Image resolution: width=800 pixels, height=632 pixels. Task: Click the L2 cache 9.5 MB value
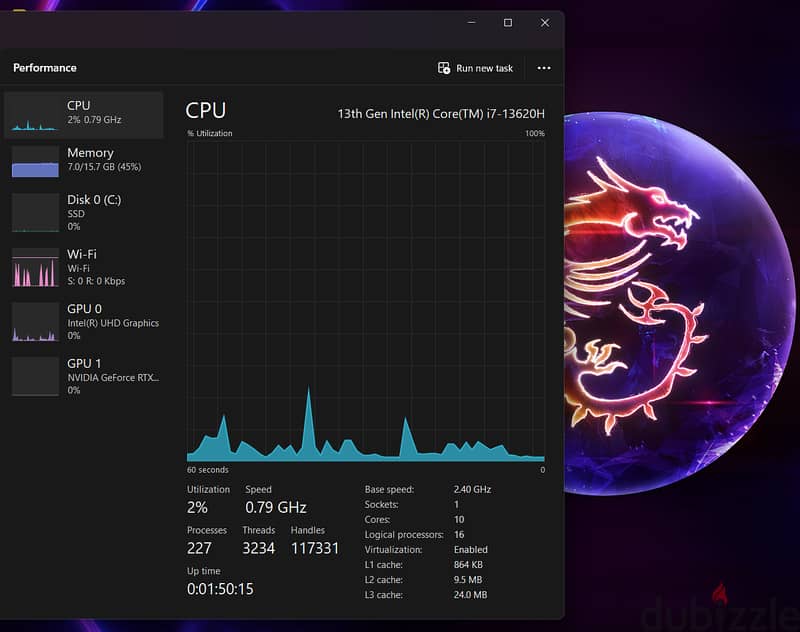coord(468,579)
